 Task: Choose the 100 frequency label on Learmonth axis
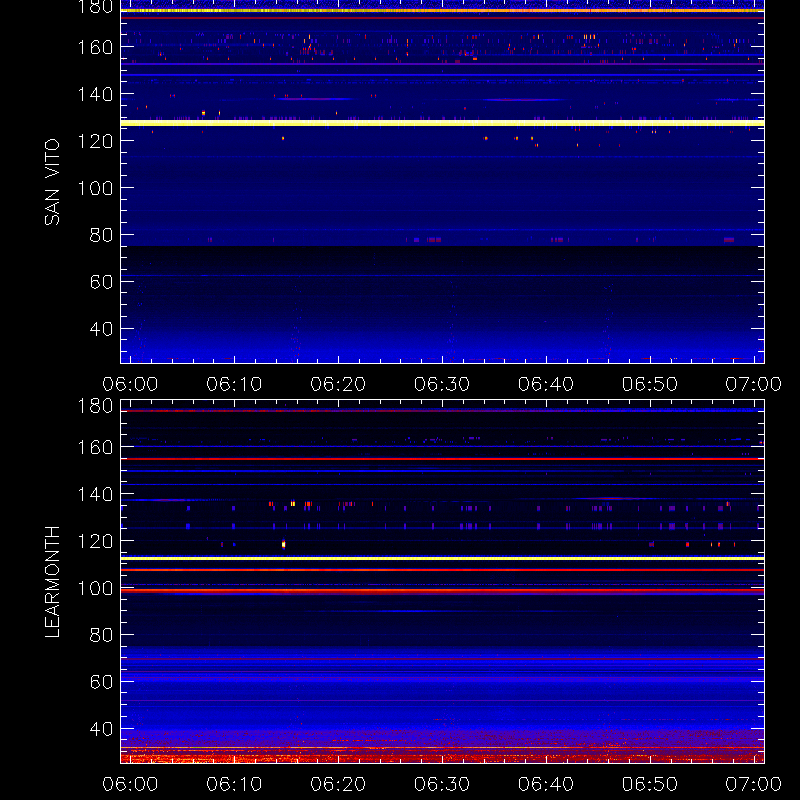[95, 588]
